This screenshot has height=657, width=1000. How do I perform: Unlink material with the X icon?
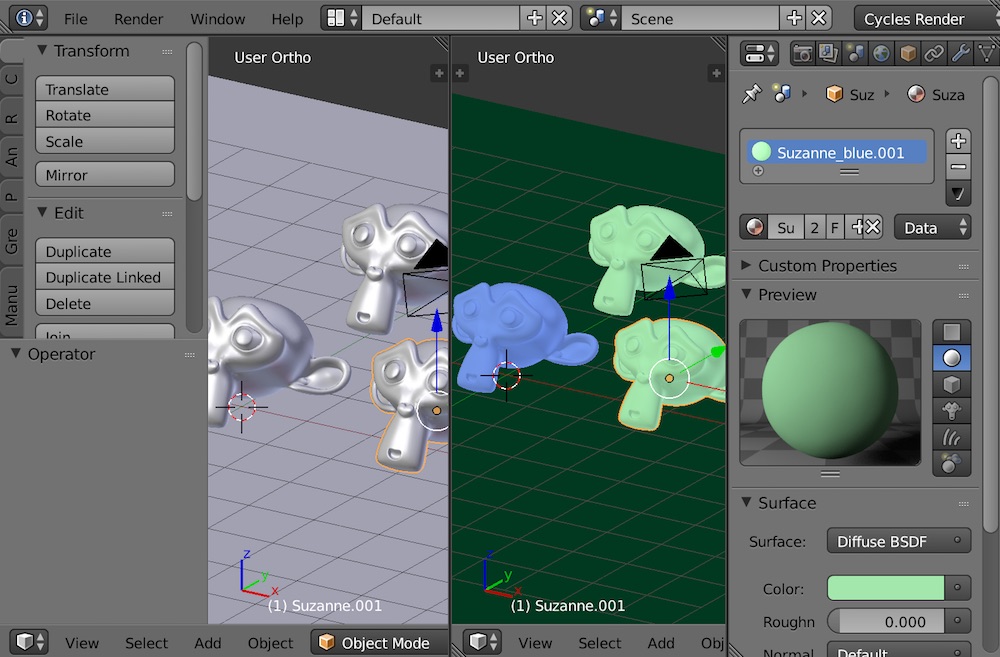pos(873,228)
